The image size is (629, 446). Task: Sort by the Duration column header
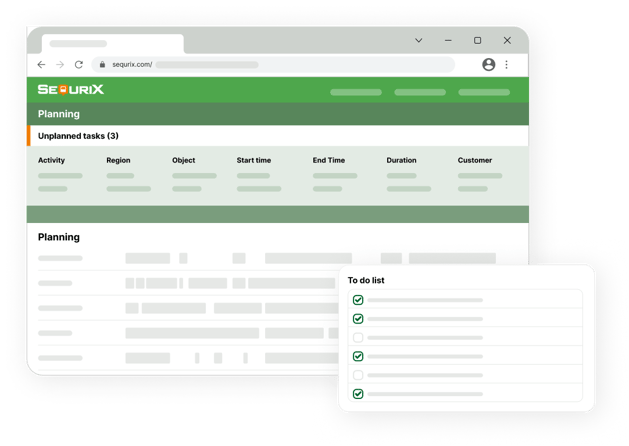[x=401, y=160]
